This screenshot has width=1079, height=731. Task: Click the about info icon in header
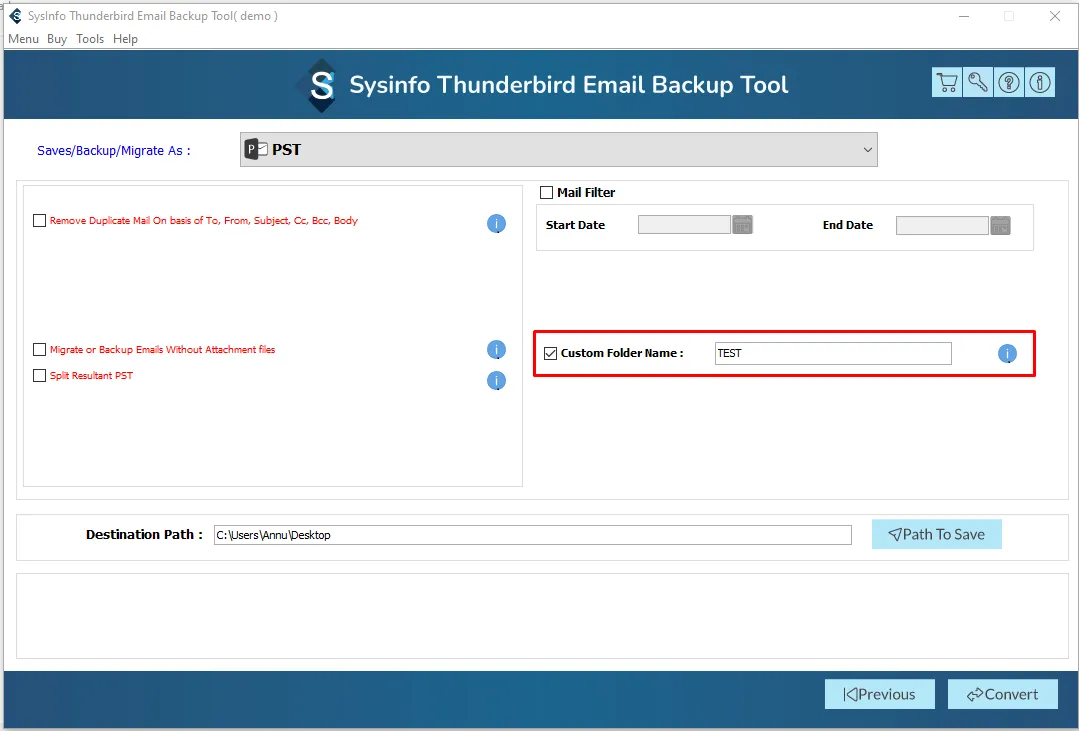[x=1040, y=83]
